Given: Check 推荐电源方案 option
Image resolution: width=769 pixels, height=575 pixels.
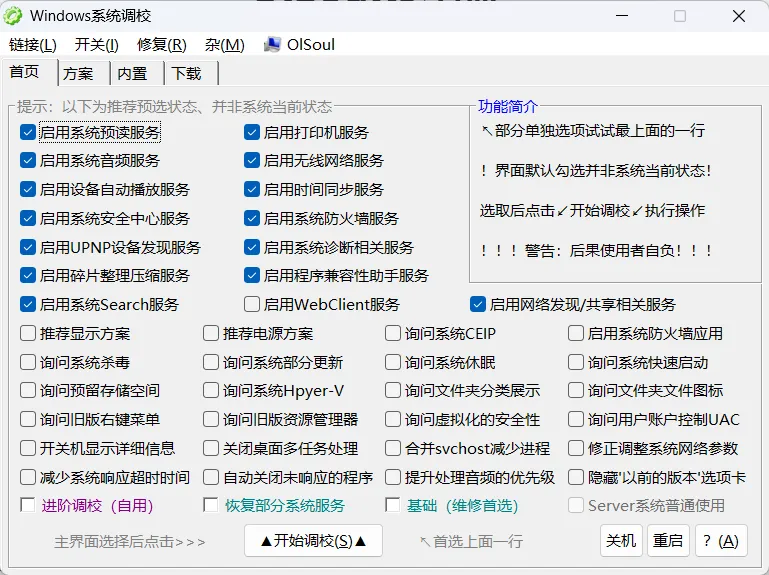Looking at the screenshot, I should click(211, 334).
